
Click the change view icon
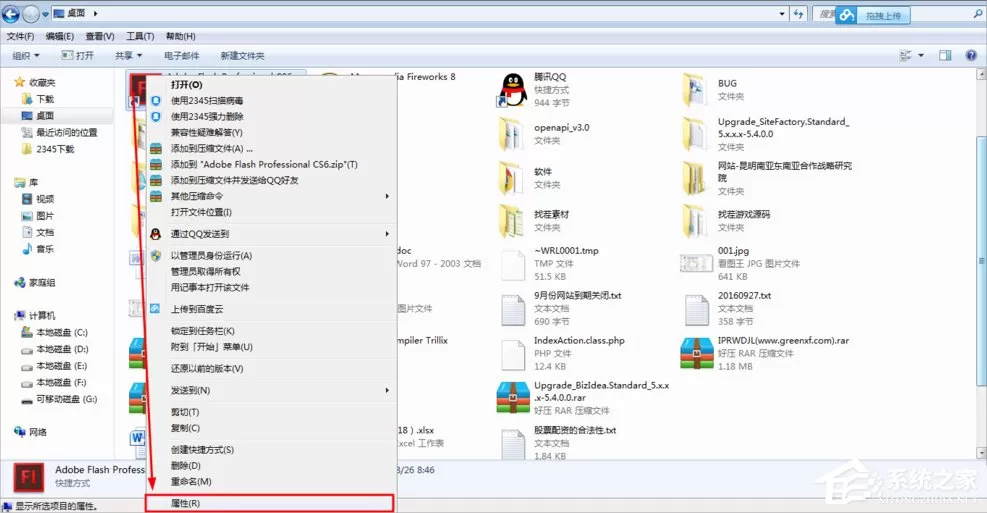point(906,55)
